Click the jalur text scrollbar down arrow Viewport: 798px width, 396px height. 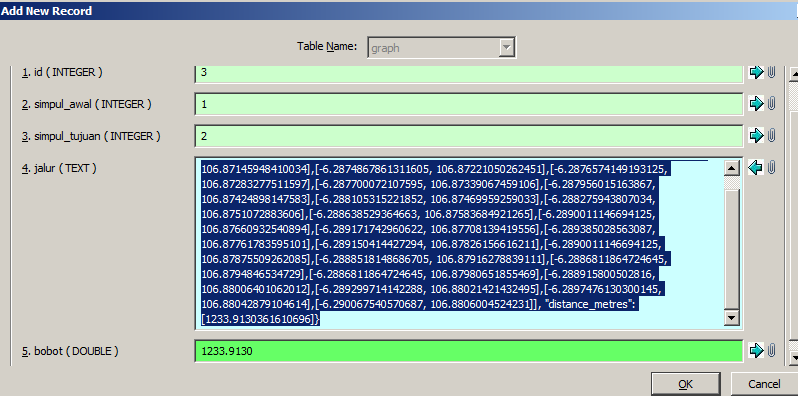731,318
